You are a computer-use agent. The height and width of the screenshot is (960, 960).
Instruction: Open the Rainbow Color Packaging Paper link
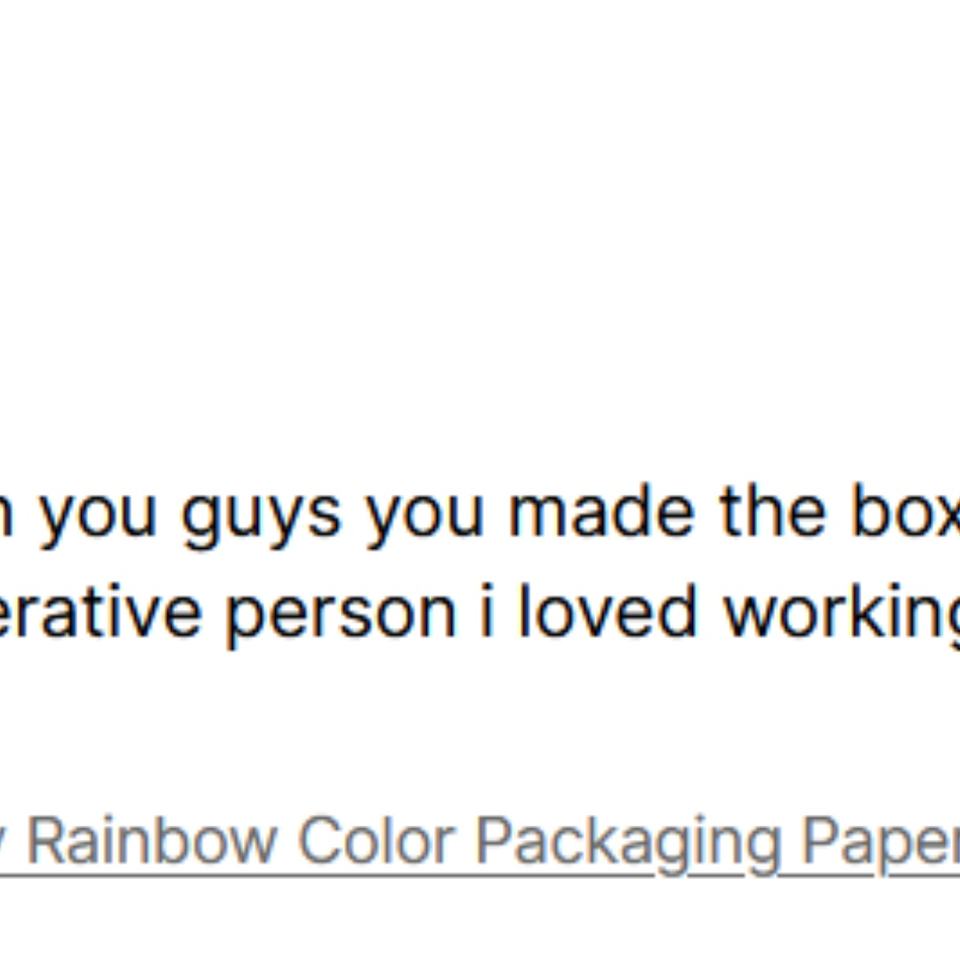coord(480,841)
